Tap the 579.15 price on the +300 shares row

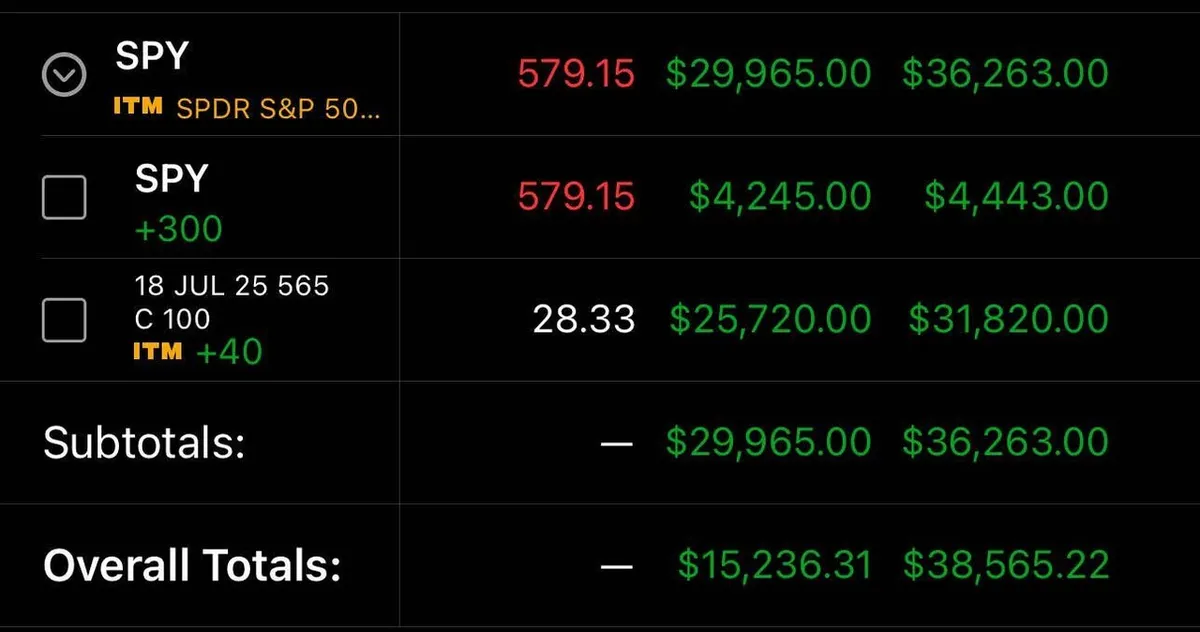(575, 197)
